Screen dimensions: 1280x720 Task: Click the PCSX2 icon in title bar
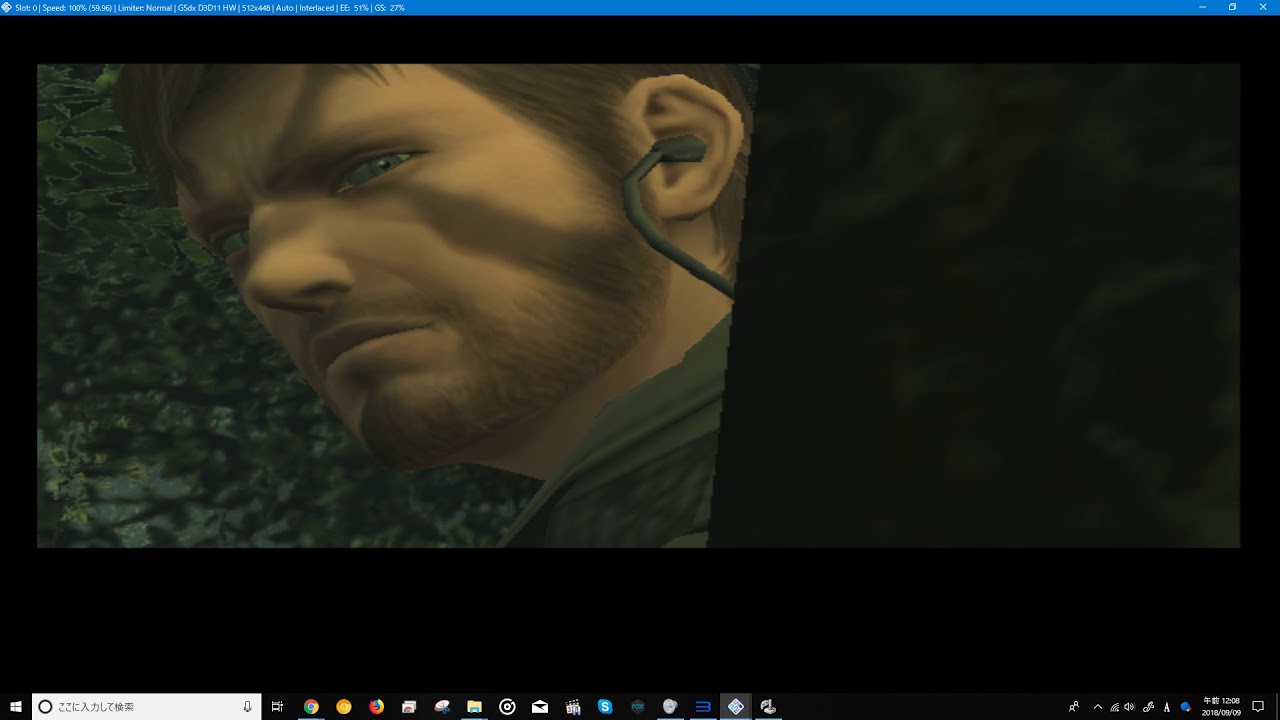click(x=7, y=7)
